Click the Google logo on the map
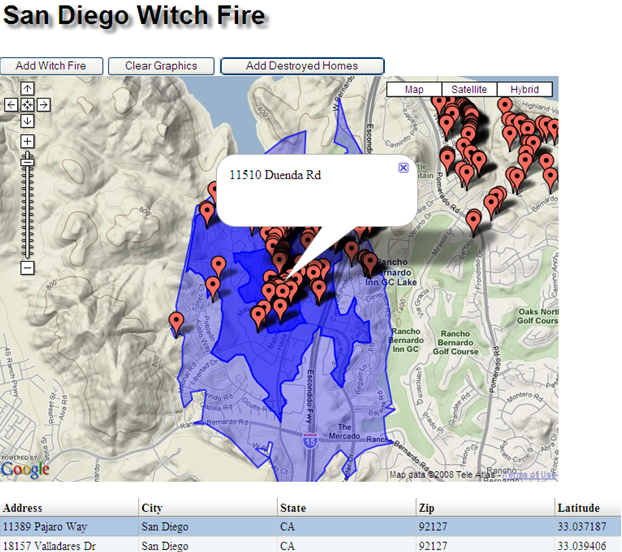Viewport: 622px width, 552px height. [25, 469]
